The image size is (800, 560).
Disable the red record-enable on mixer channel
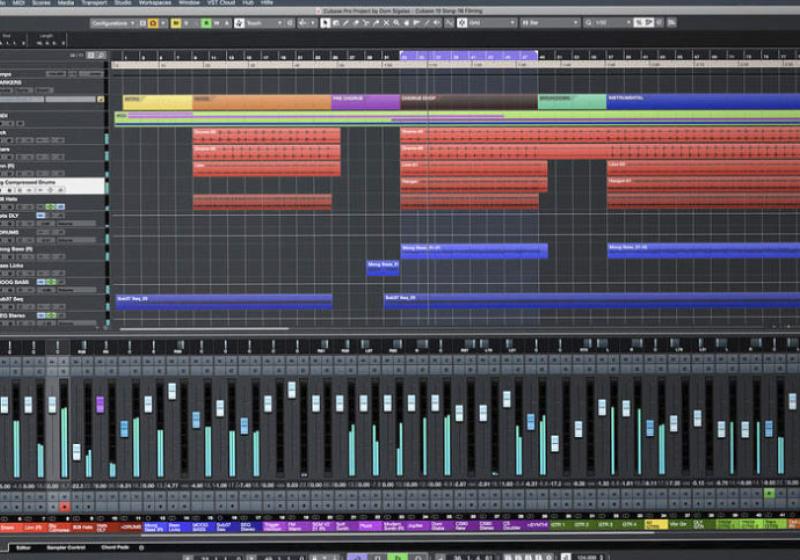pyautogui.click(x=65, y=508)
